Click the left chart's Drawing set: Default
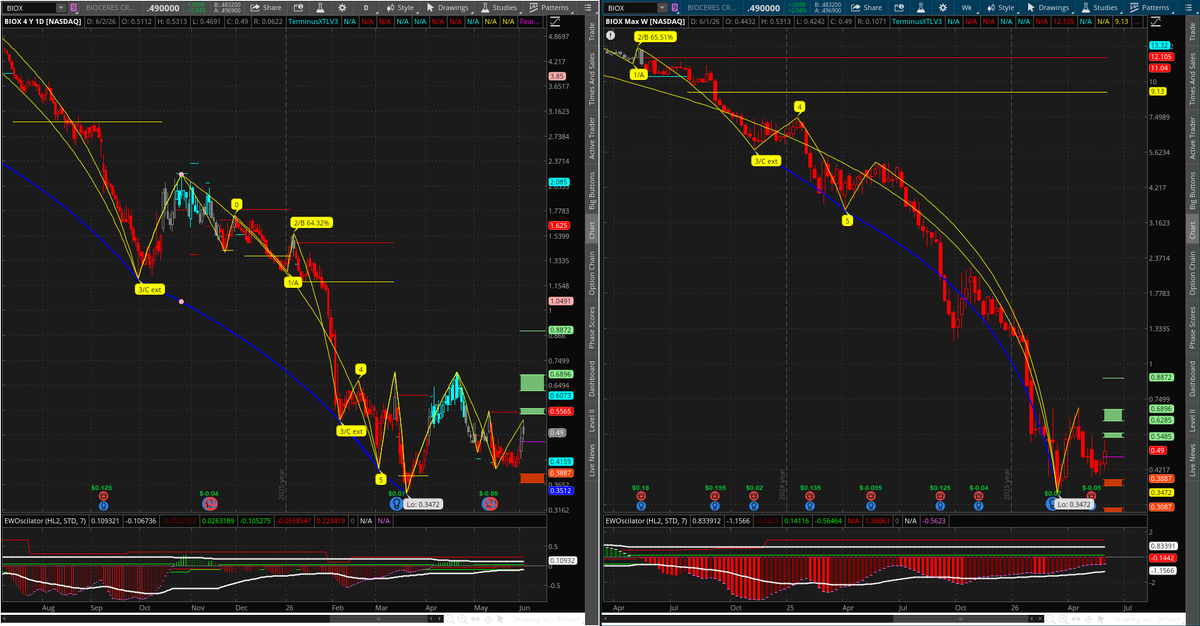The width and height of the screenshot is (1200, 626). [546, 619]
